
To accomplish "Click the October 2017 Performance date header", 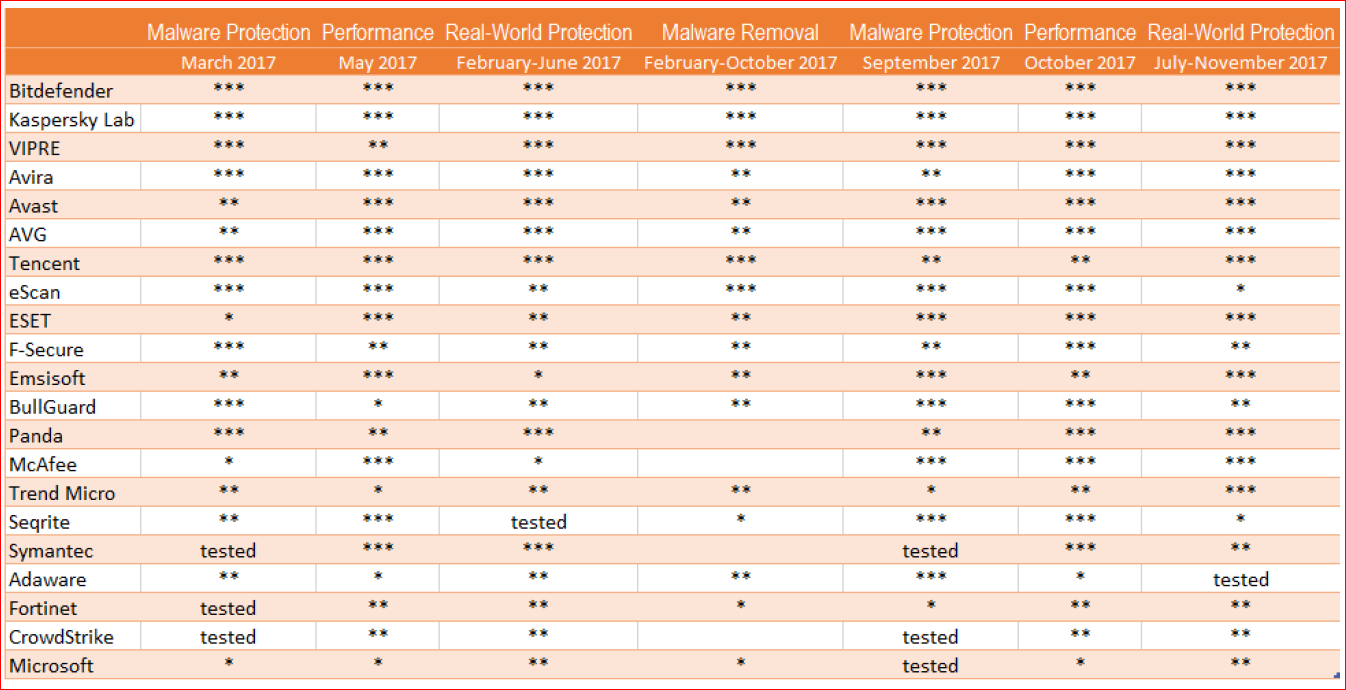I will (1080, 62).
